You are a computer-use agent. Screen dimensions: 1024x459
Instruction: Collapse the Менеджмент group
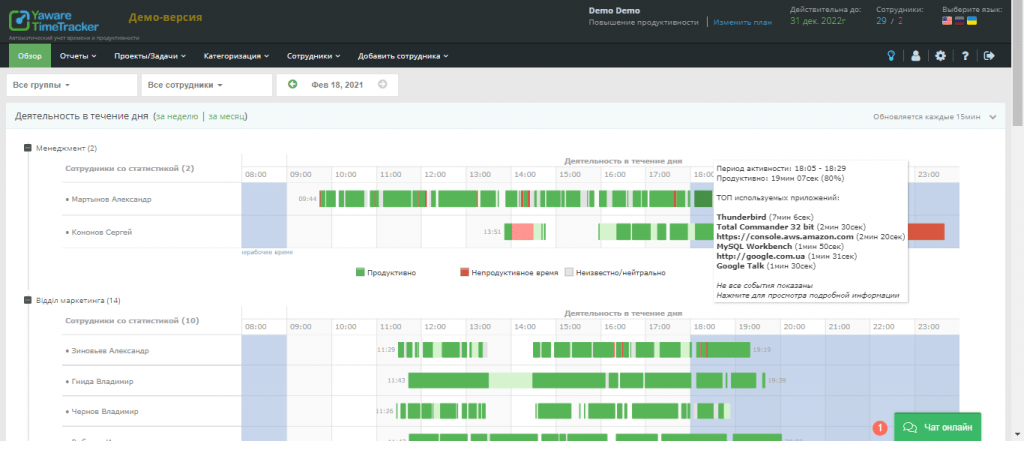tap(29, 148)
